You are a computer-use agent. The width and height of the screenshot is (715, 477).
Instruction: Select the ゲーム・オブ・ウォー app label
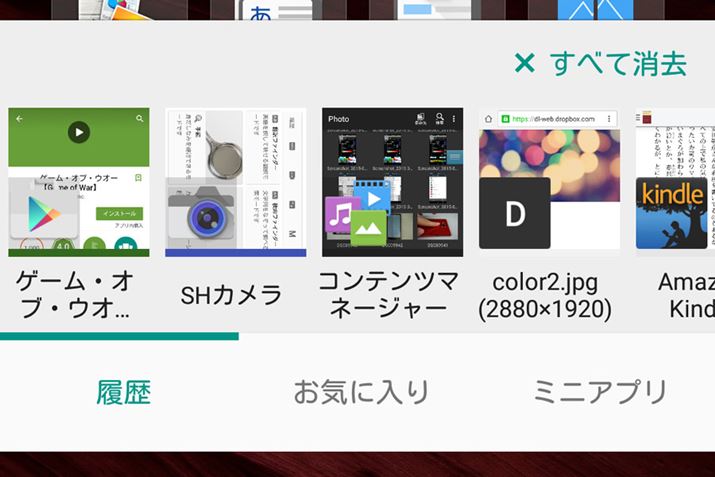click(78, 294)
